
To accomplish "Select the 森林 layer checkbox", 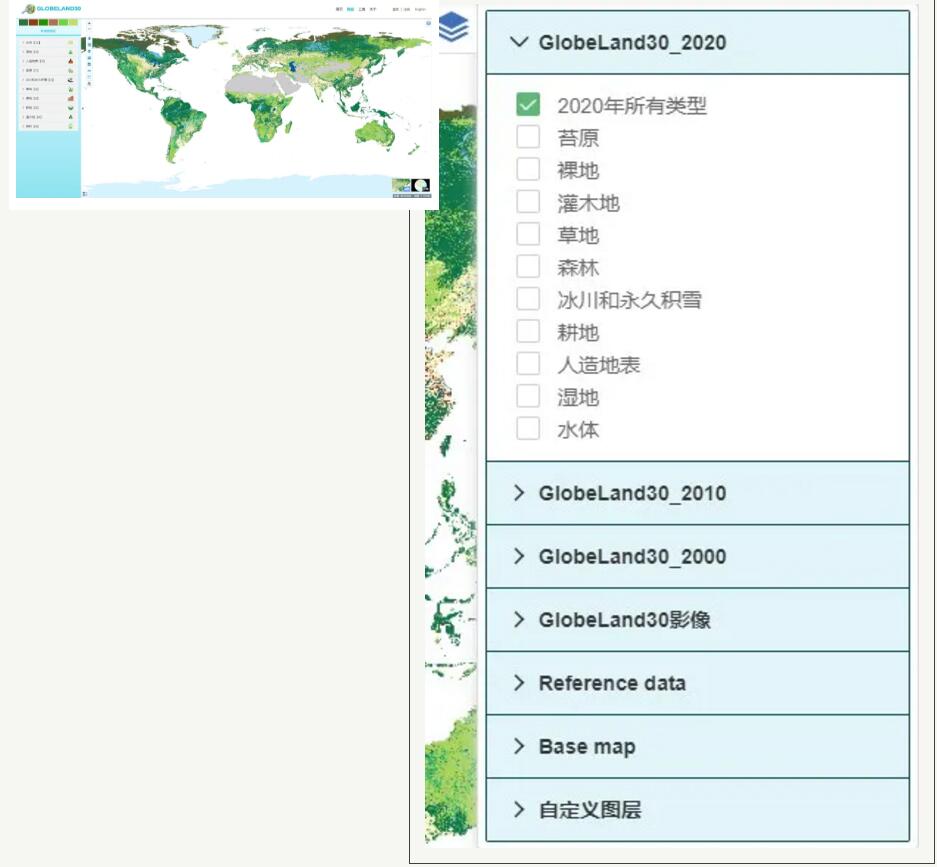I will (x=528, y=266).
